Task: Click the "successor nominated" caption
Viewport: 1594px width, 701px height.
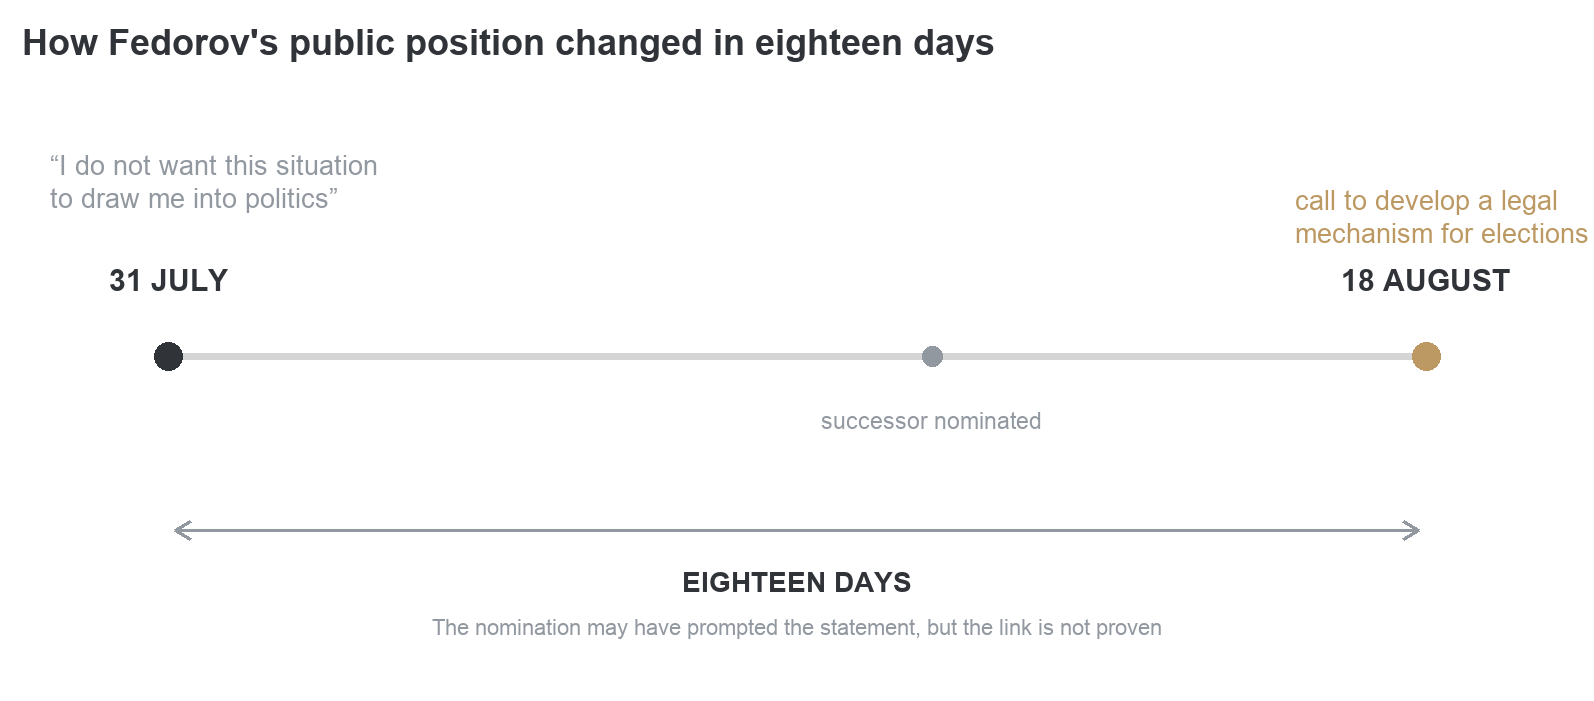Action: click(931, 421)
